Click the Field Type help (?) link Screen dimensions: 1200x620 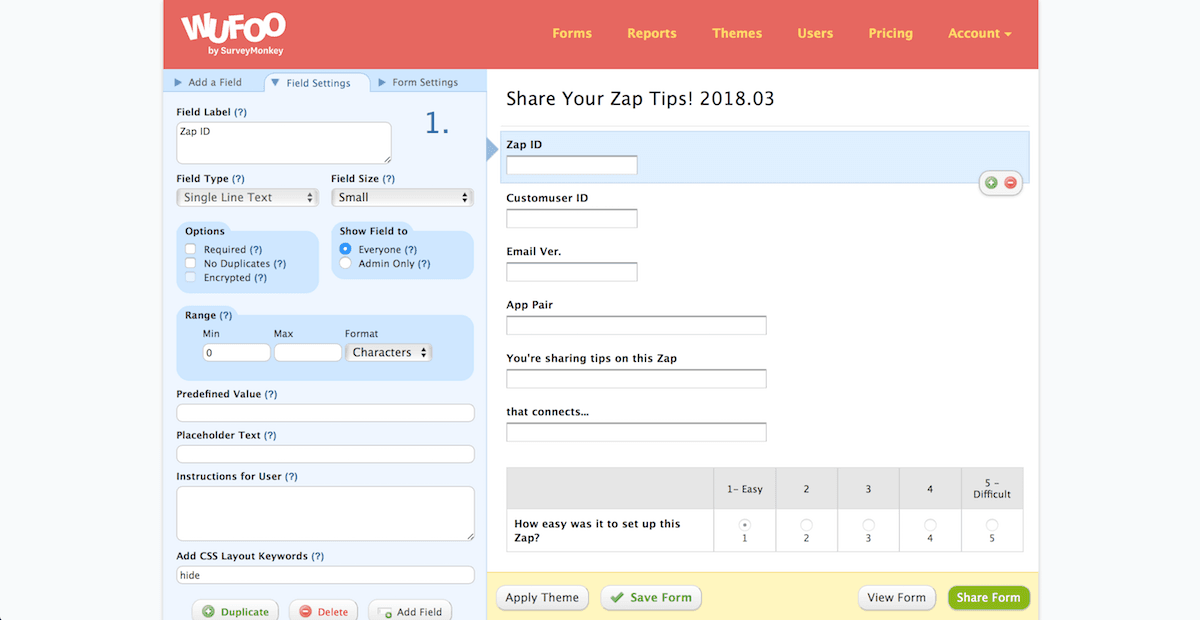[x=239, y=179]
